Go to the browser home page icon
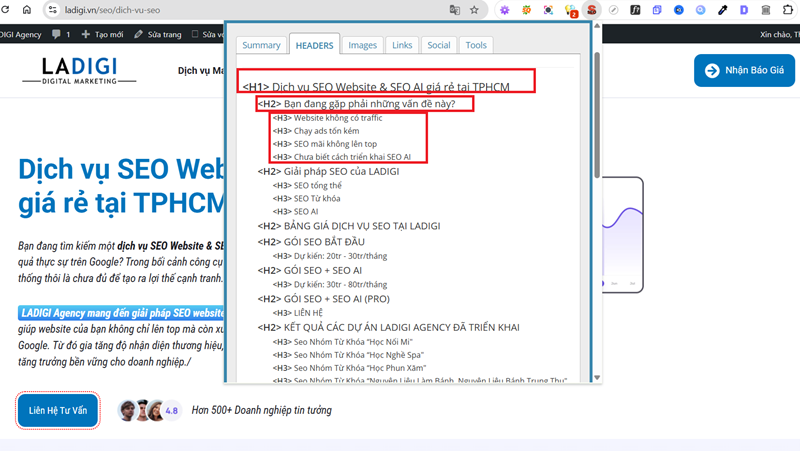This screenshot has width=800, height=451. coord(27,10)
